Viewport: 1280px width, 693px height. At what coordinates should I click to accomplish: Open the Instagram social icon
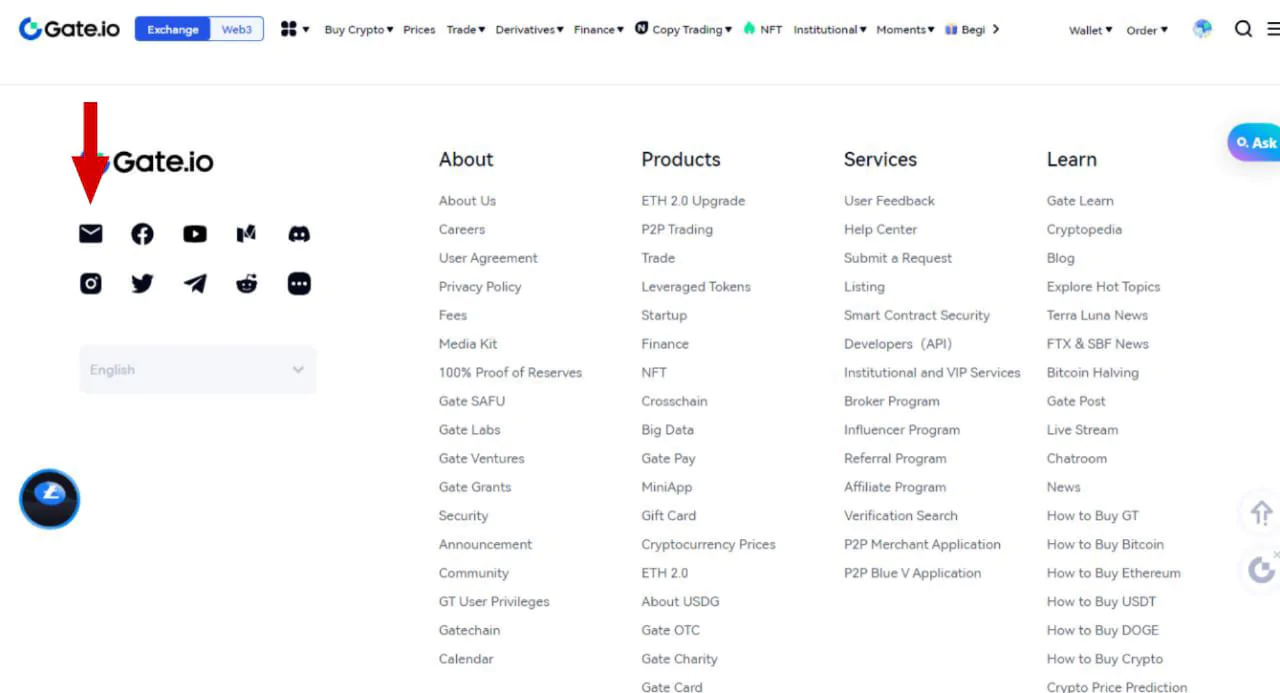point(91,284)
